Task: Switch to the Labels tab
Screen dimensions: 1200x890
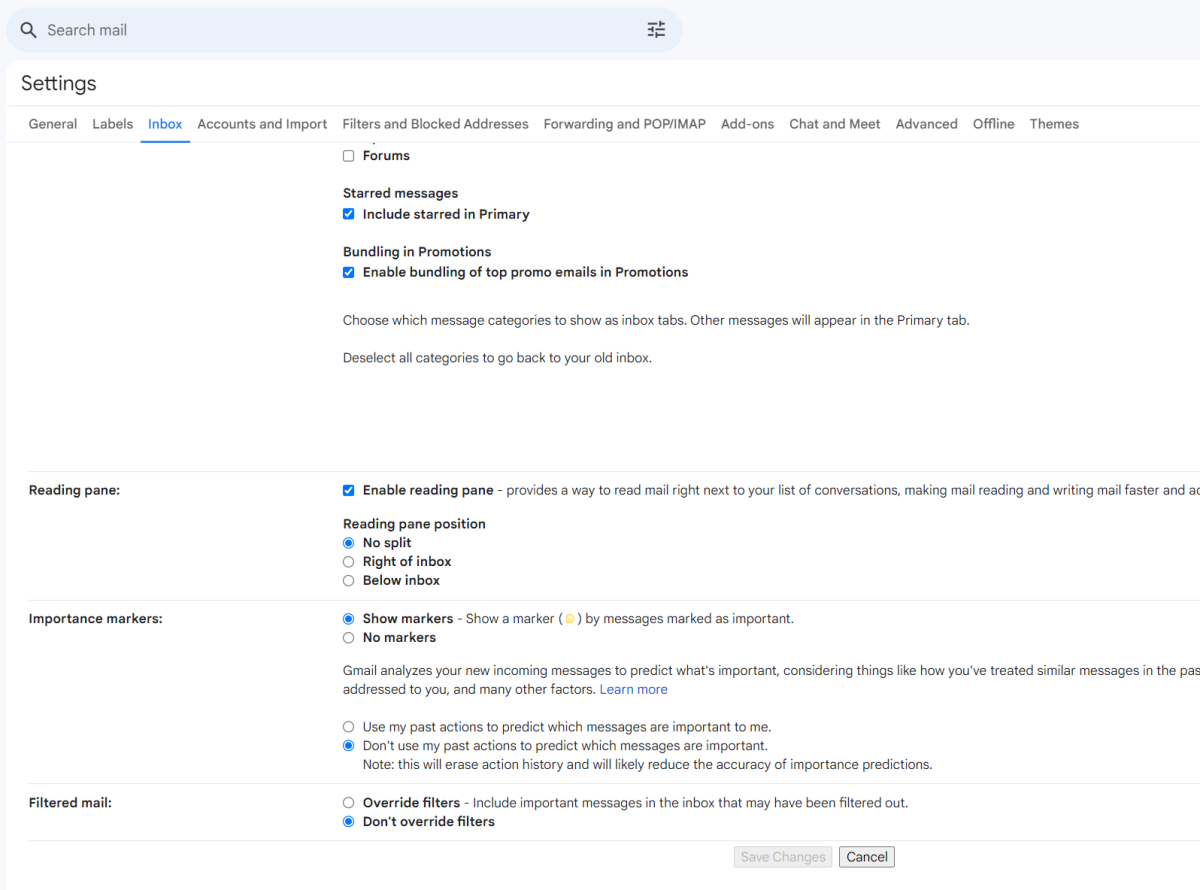Action: click(x=112, y=124)
